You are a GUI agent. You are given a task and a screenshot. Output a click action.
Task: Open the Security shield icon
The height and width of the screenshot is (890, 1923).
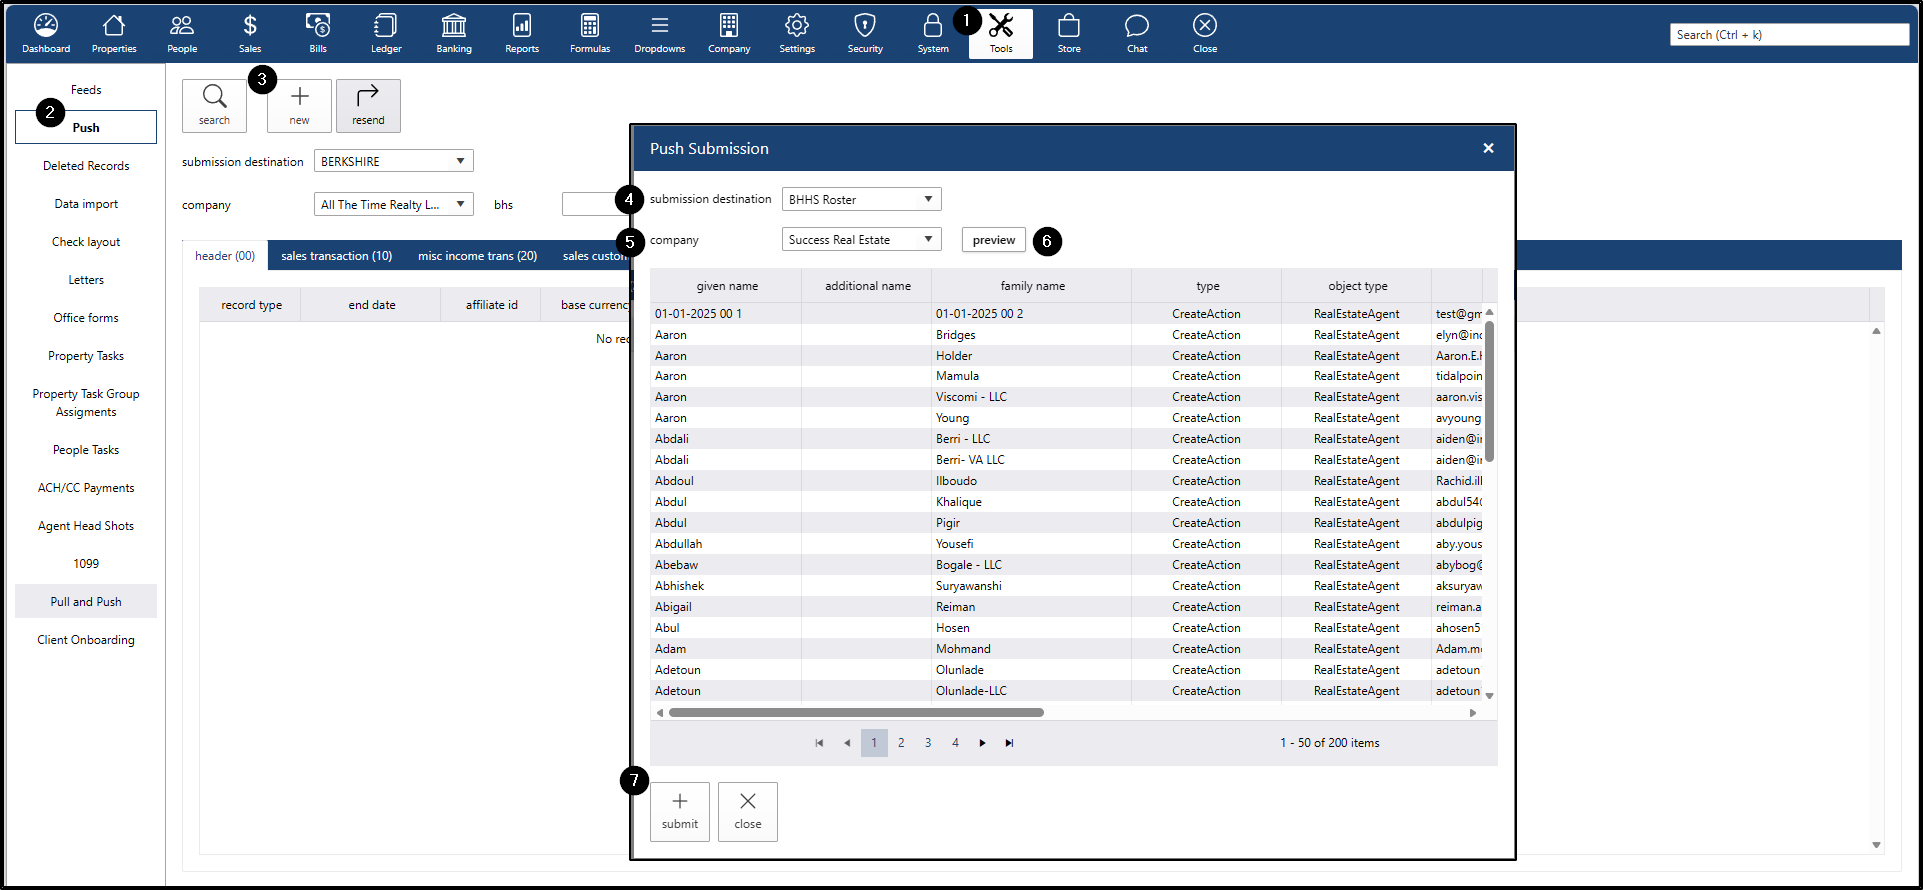point(865,33)
